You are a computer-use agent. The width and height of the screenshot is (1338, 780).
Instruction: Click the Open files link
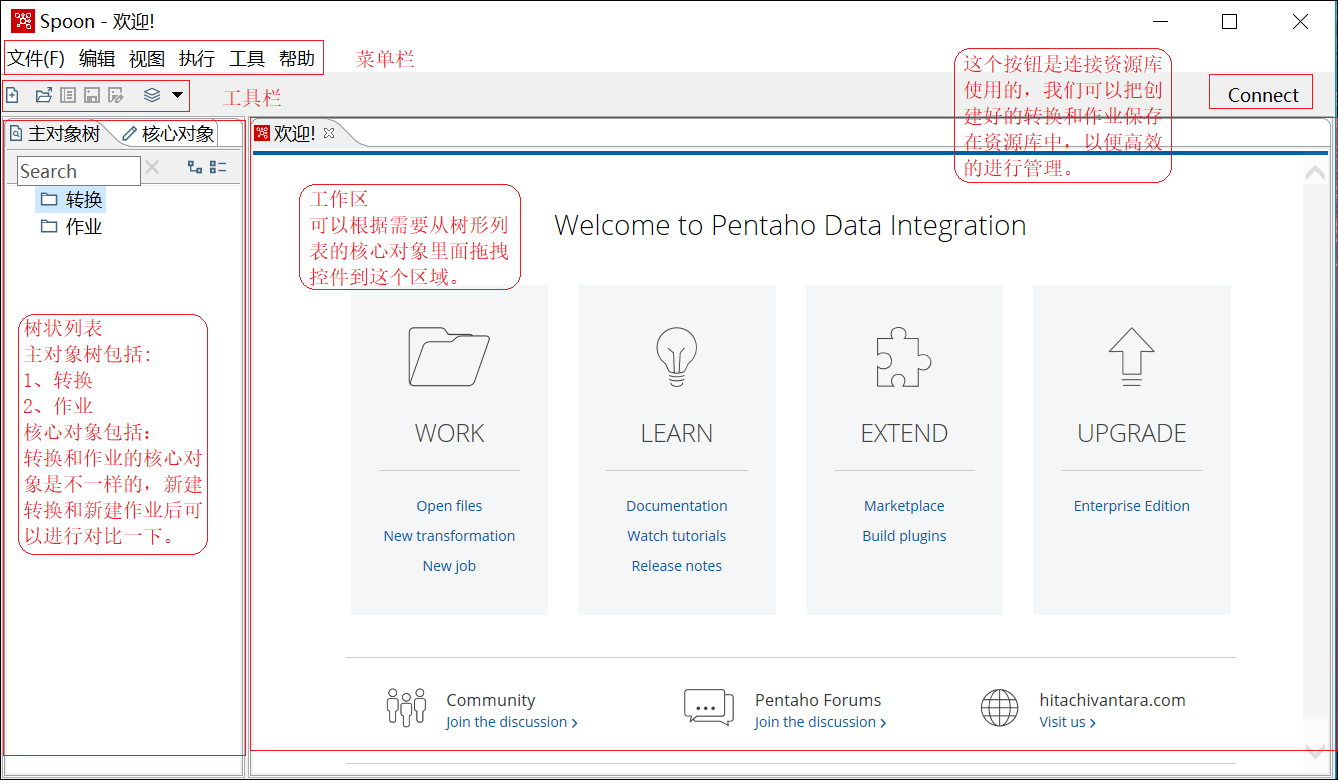[x=449, y=506]
